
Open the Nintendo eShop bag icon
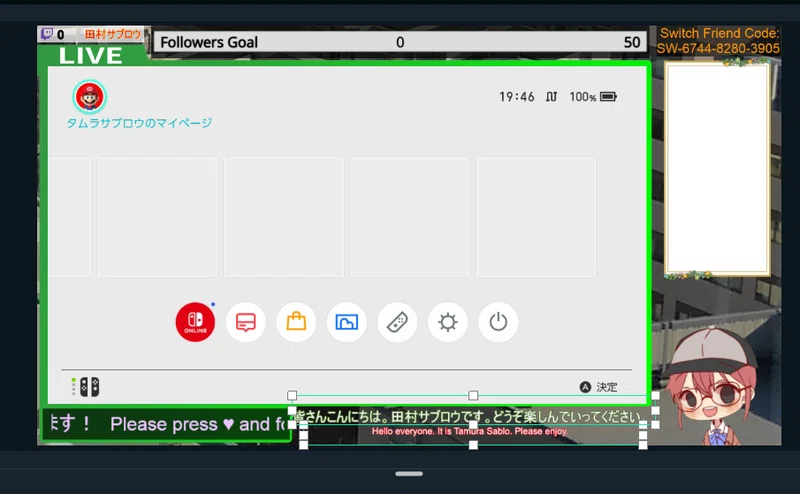296,322
